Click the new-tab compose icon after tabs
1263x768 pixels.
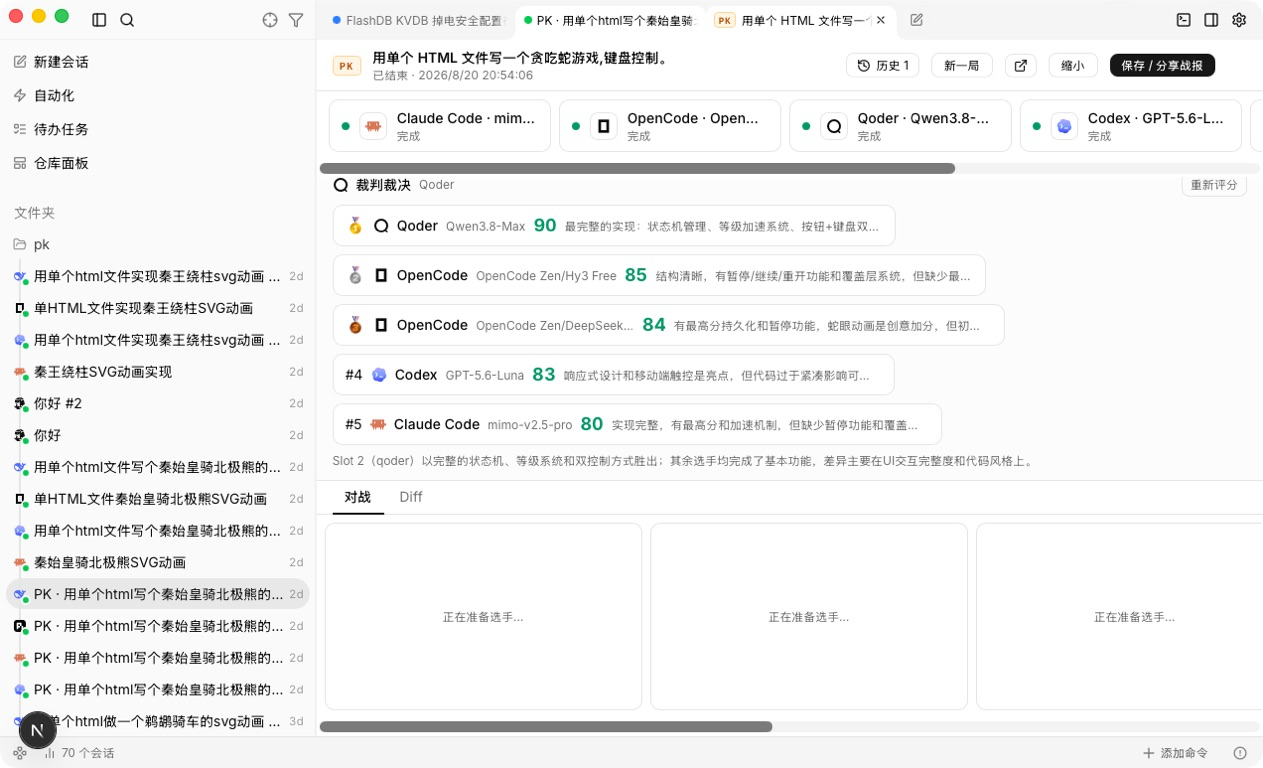(917, 20)
